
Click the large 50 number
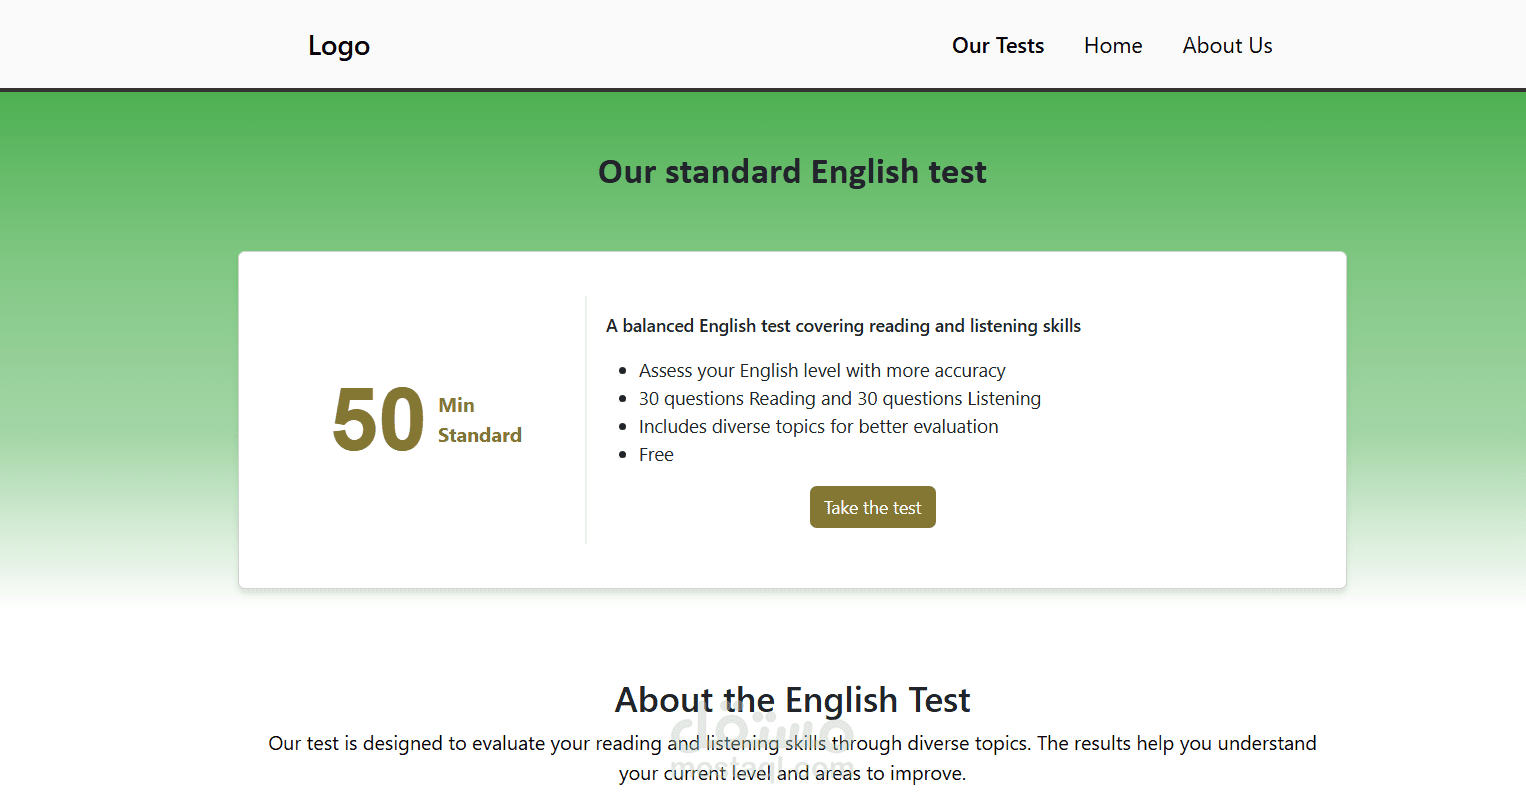[x=378, y=420]
